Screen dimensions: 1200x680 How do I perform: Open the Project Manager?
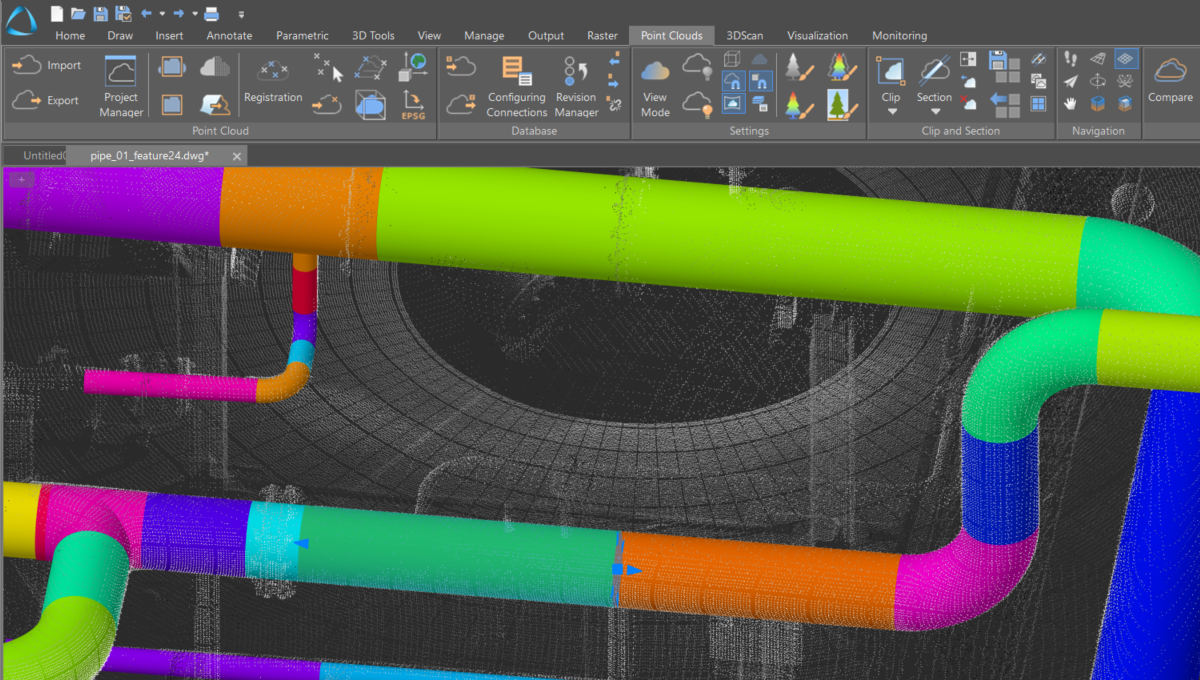120,84
